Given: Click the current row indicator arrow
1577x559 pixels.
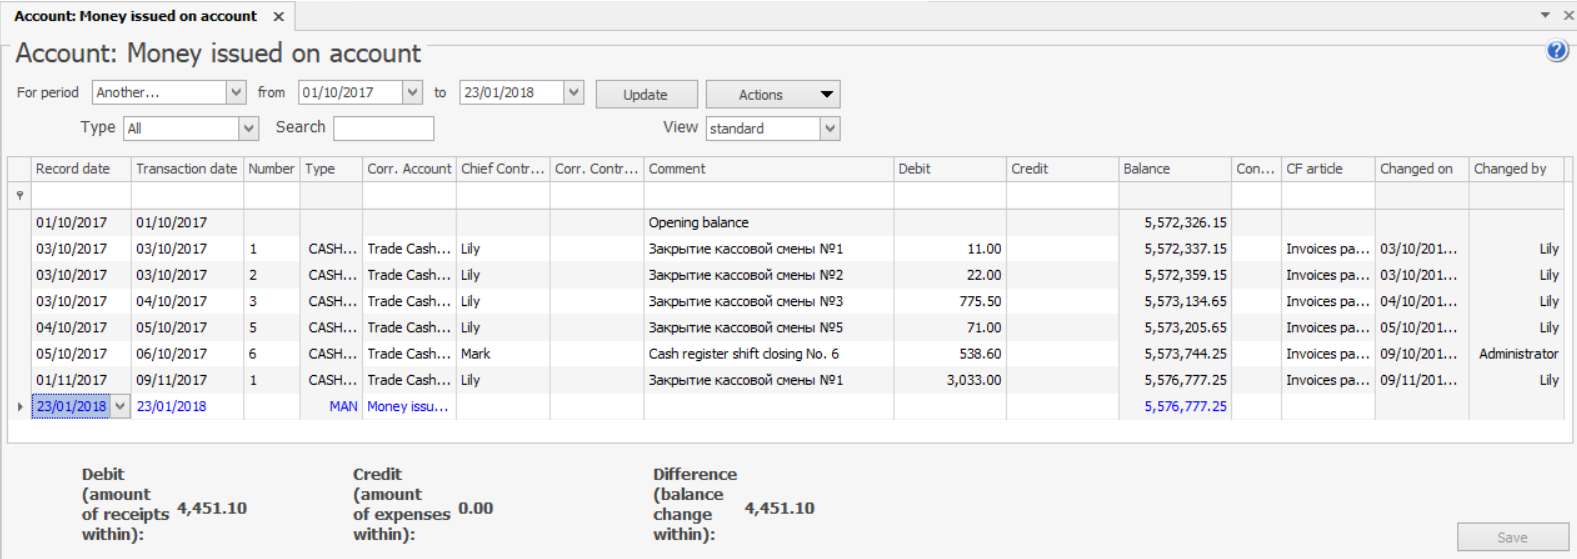Looking at the screenshot, I should coord(19,407).
